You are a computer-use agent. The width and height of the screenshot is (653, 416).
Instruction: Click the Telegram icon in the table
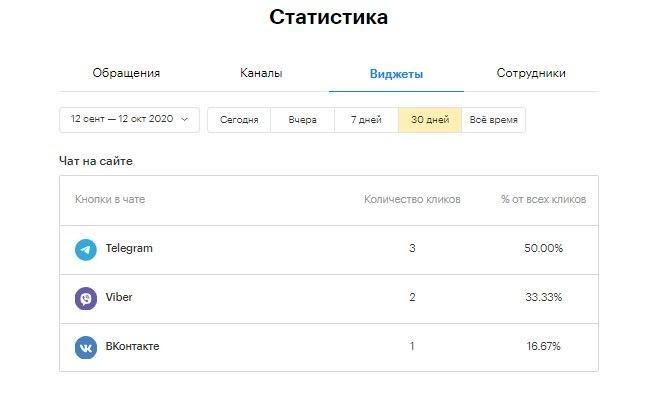click(x=86, y=249)
